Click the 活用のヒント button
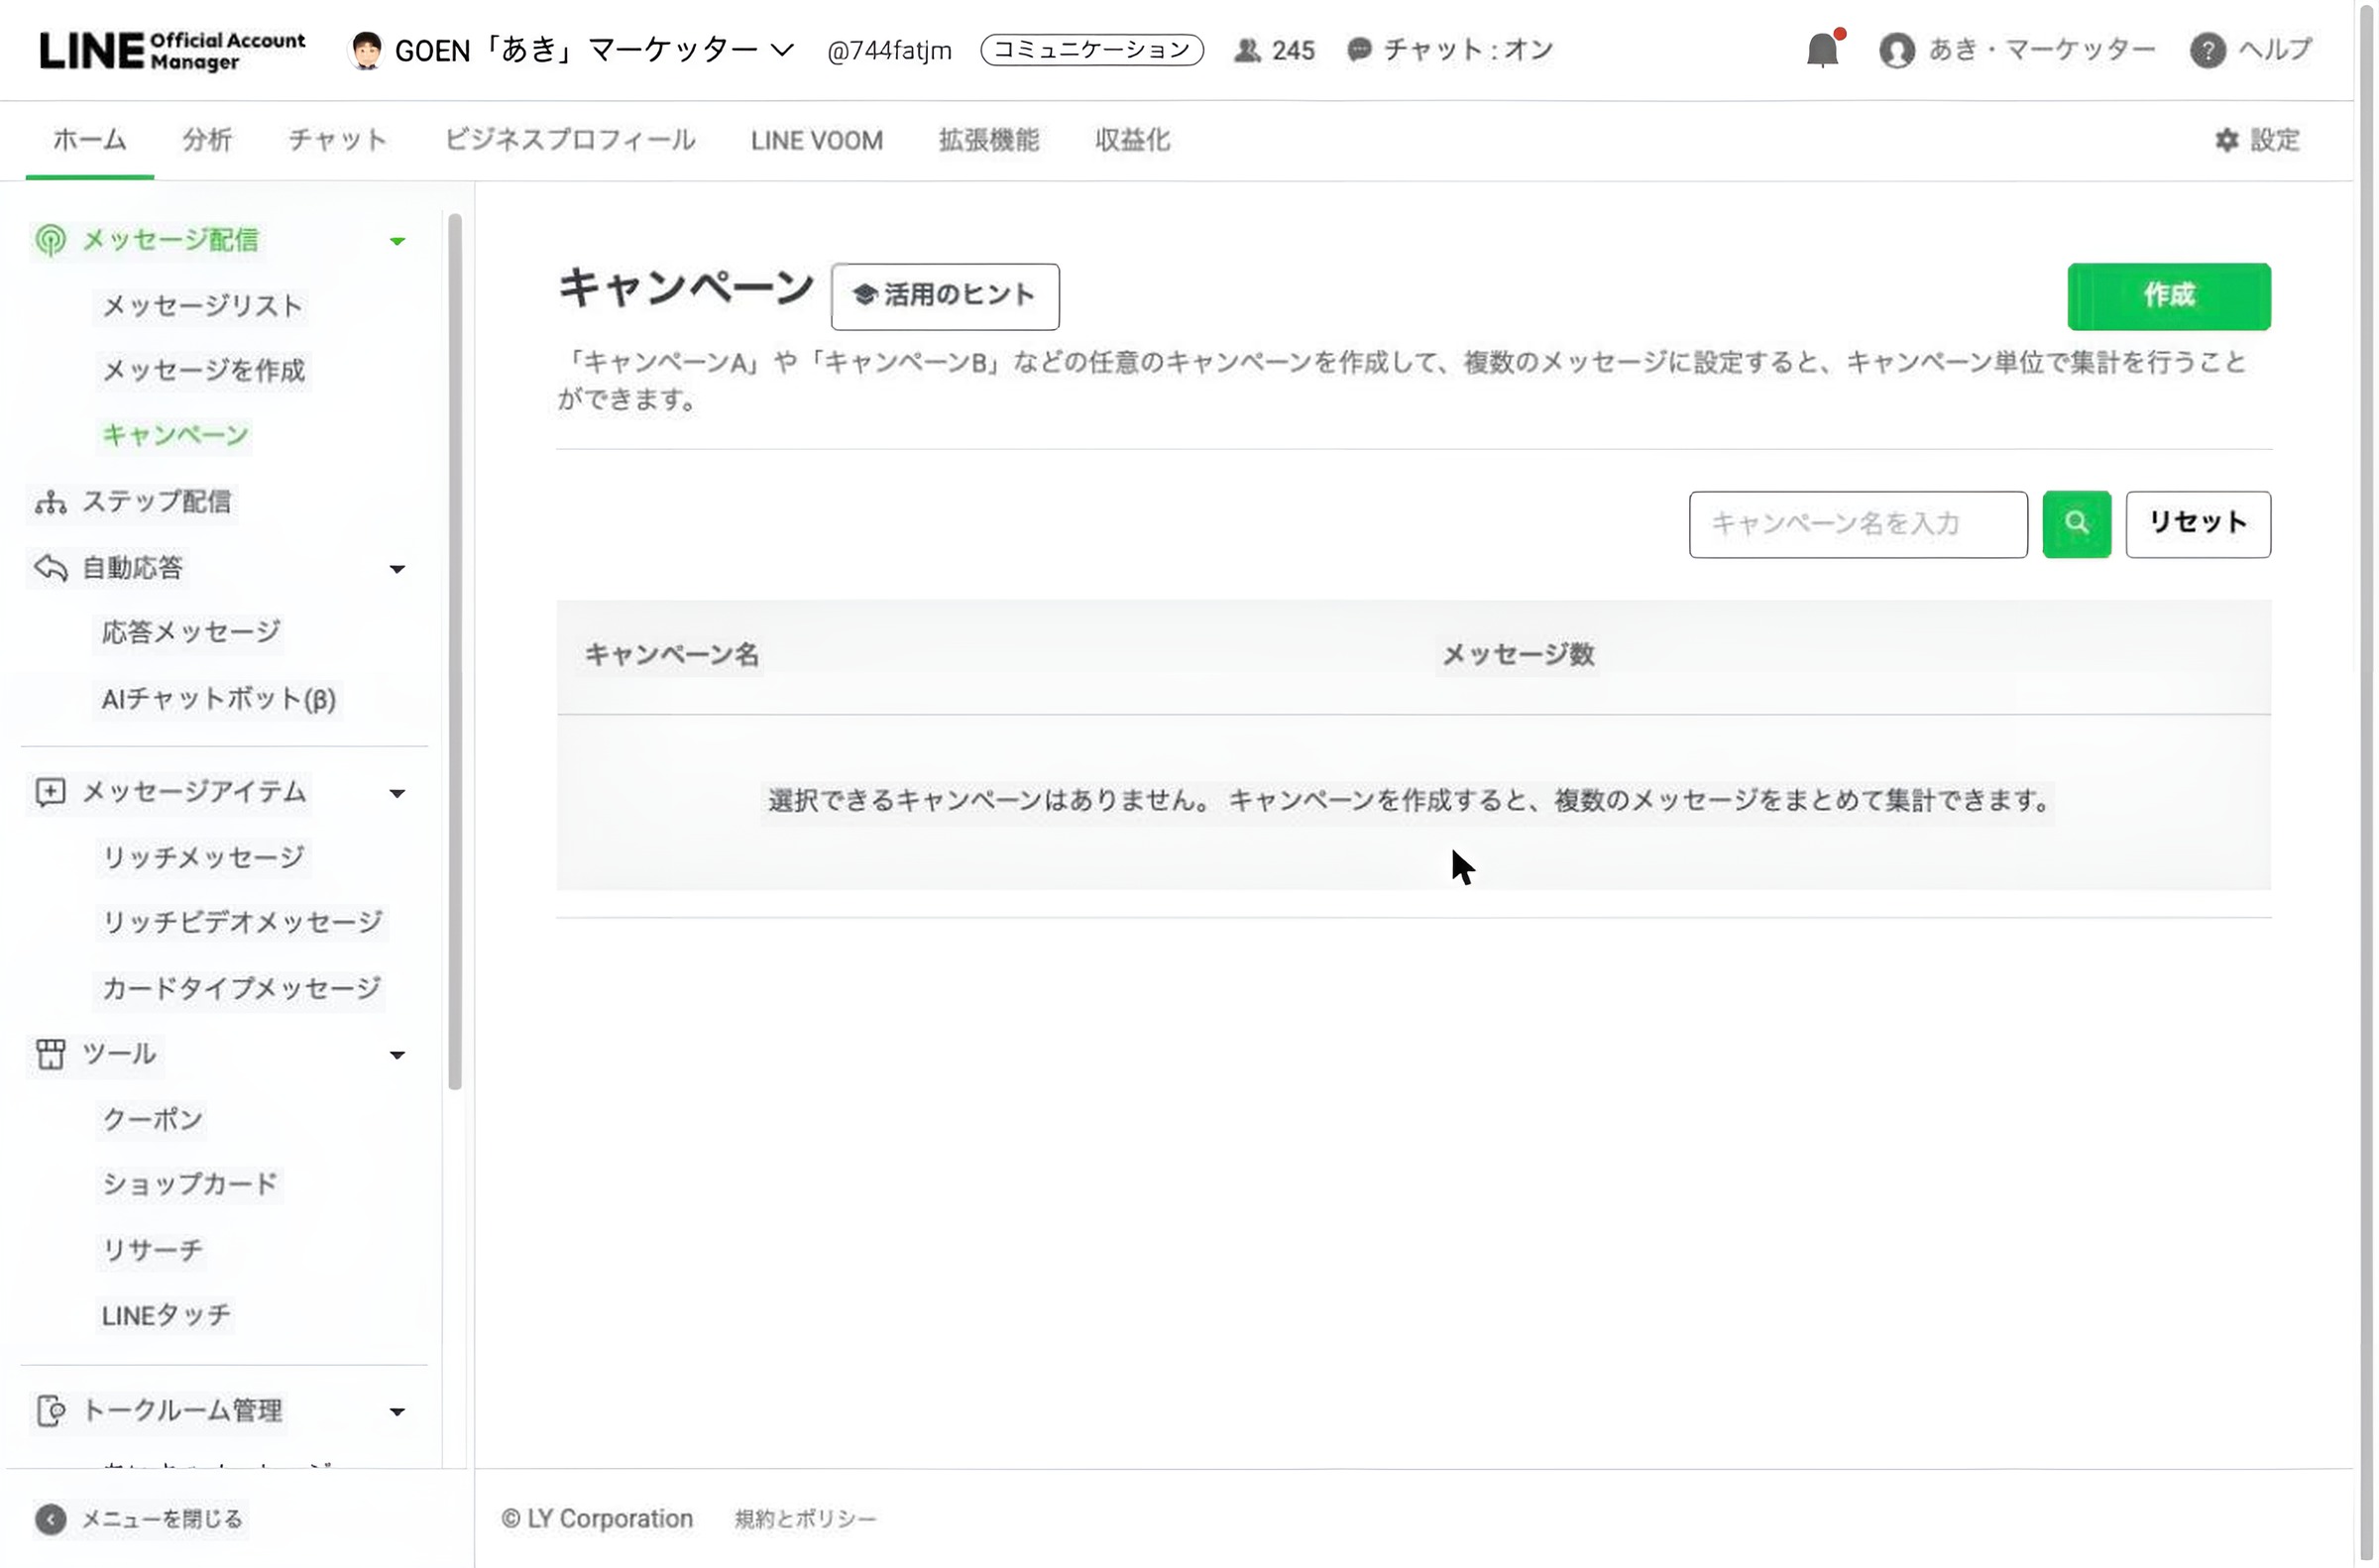The width and height of the screenshot is (2379, 1568). (x=945, y=296)
